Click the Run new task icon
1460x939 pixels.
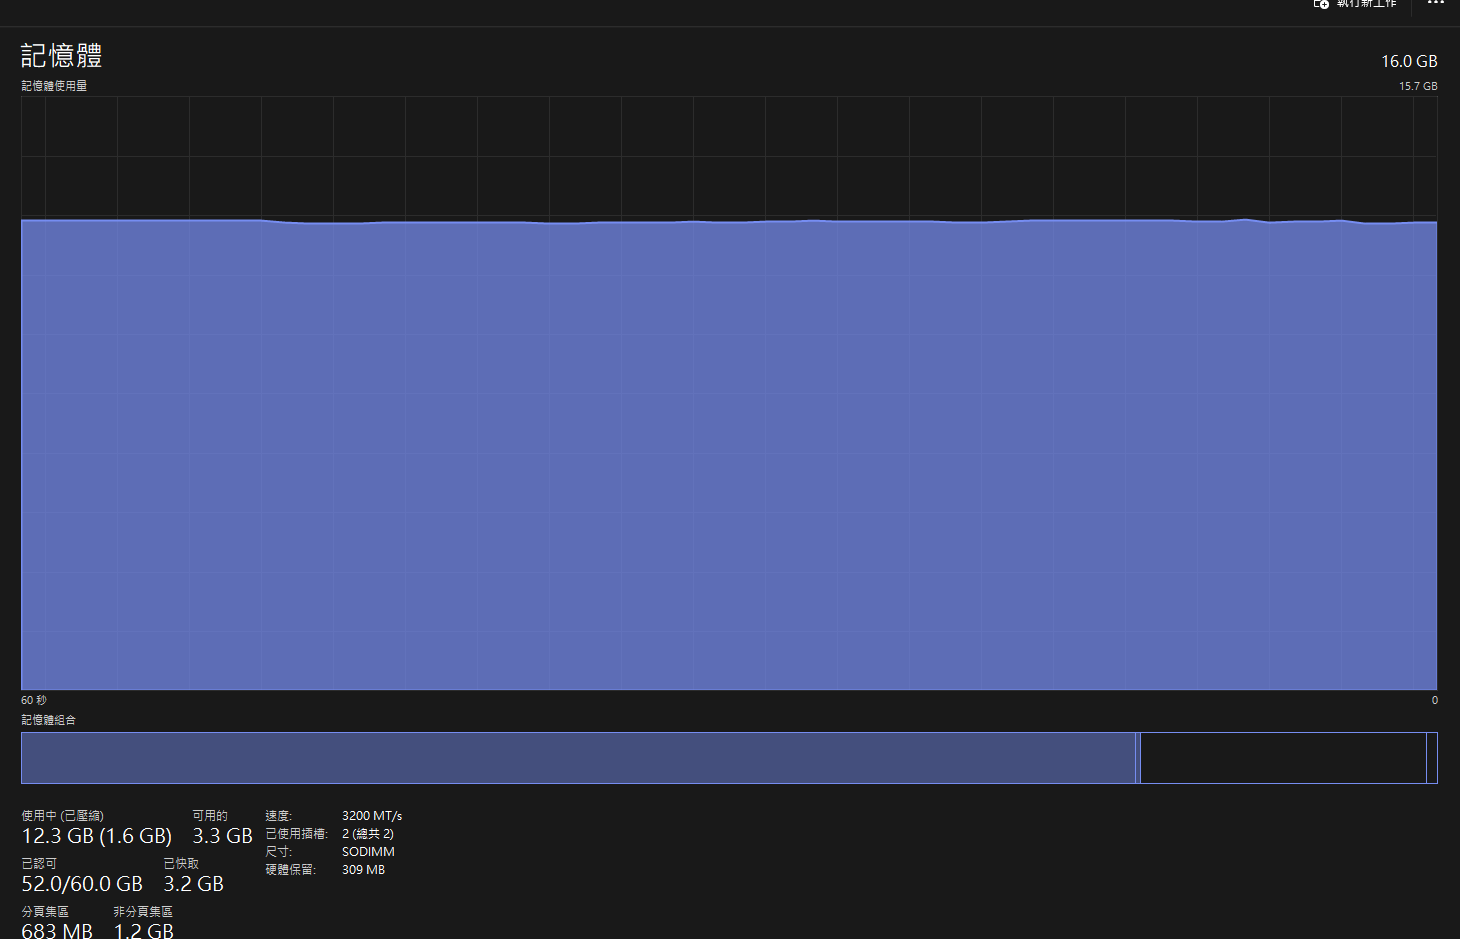[x=1321, y=4]
